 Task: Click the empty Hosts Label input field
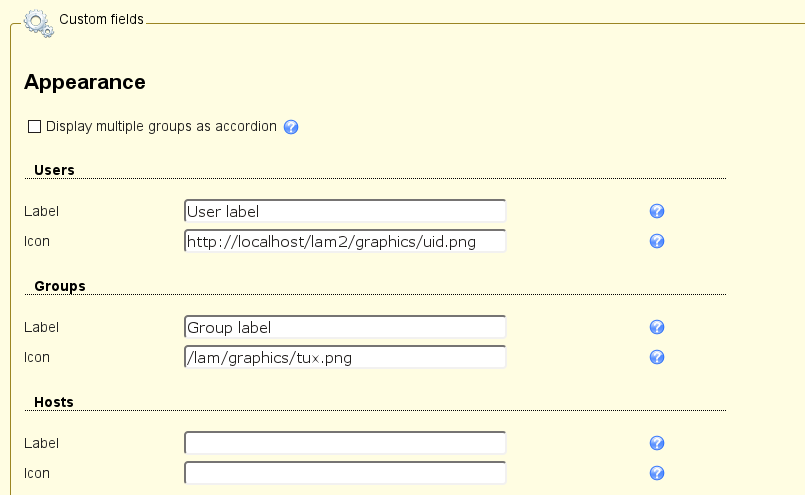pos(345,443)
